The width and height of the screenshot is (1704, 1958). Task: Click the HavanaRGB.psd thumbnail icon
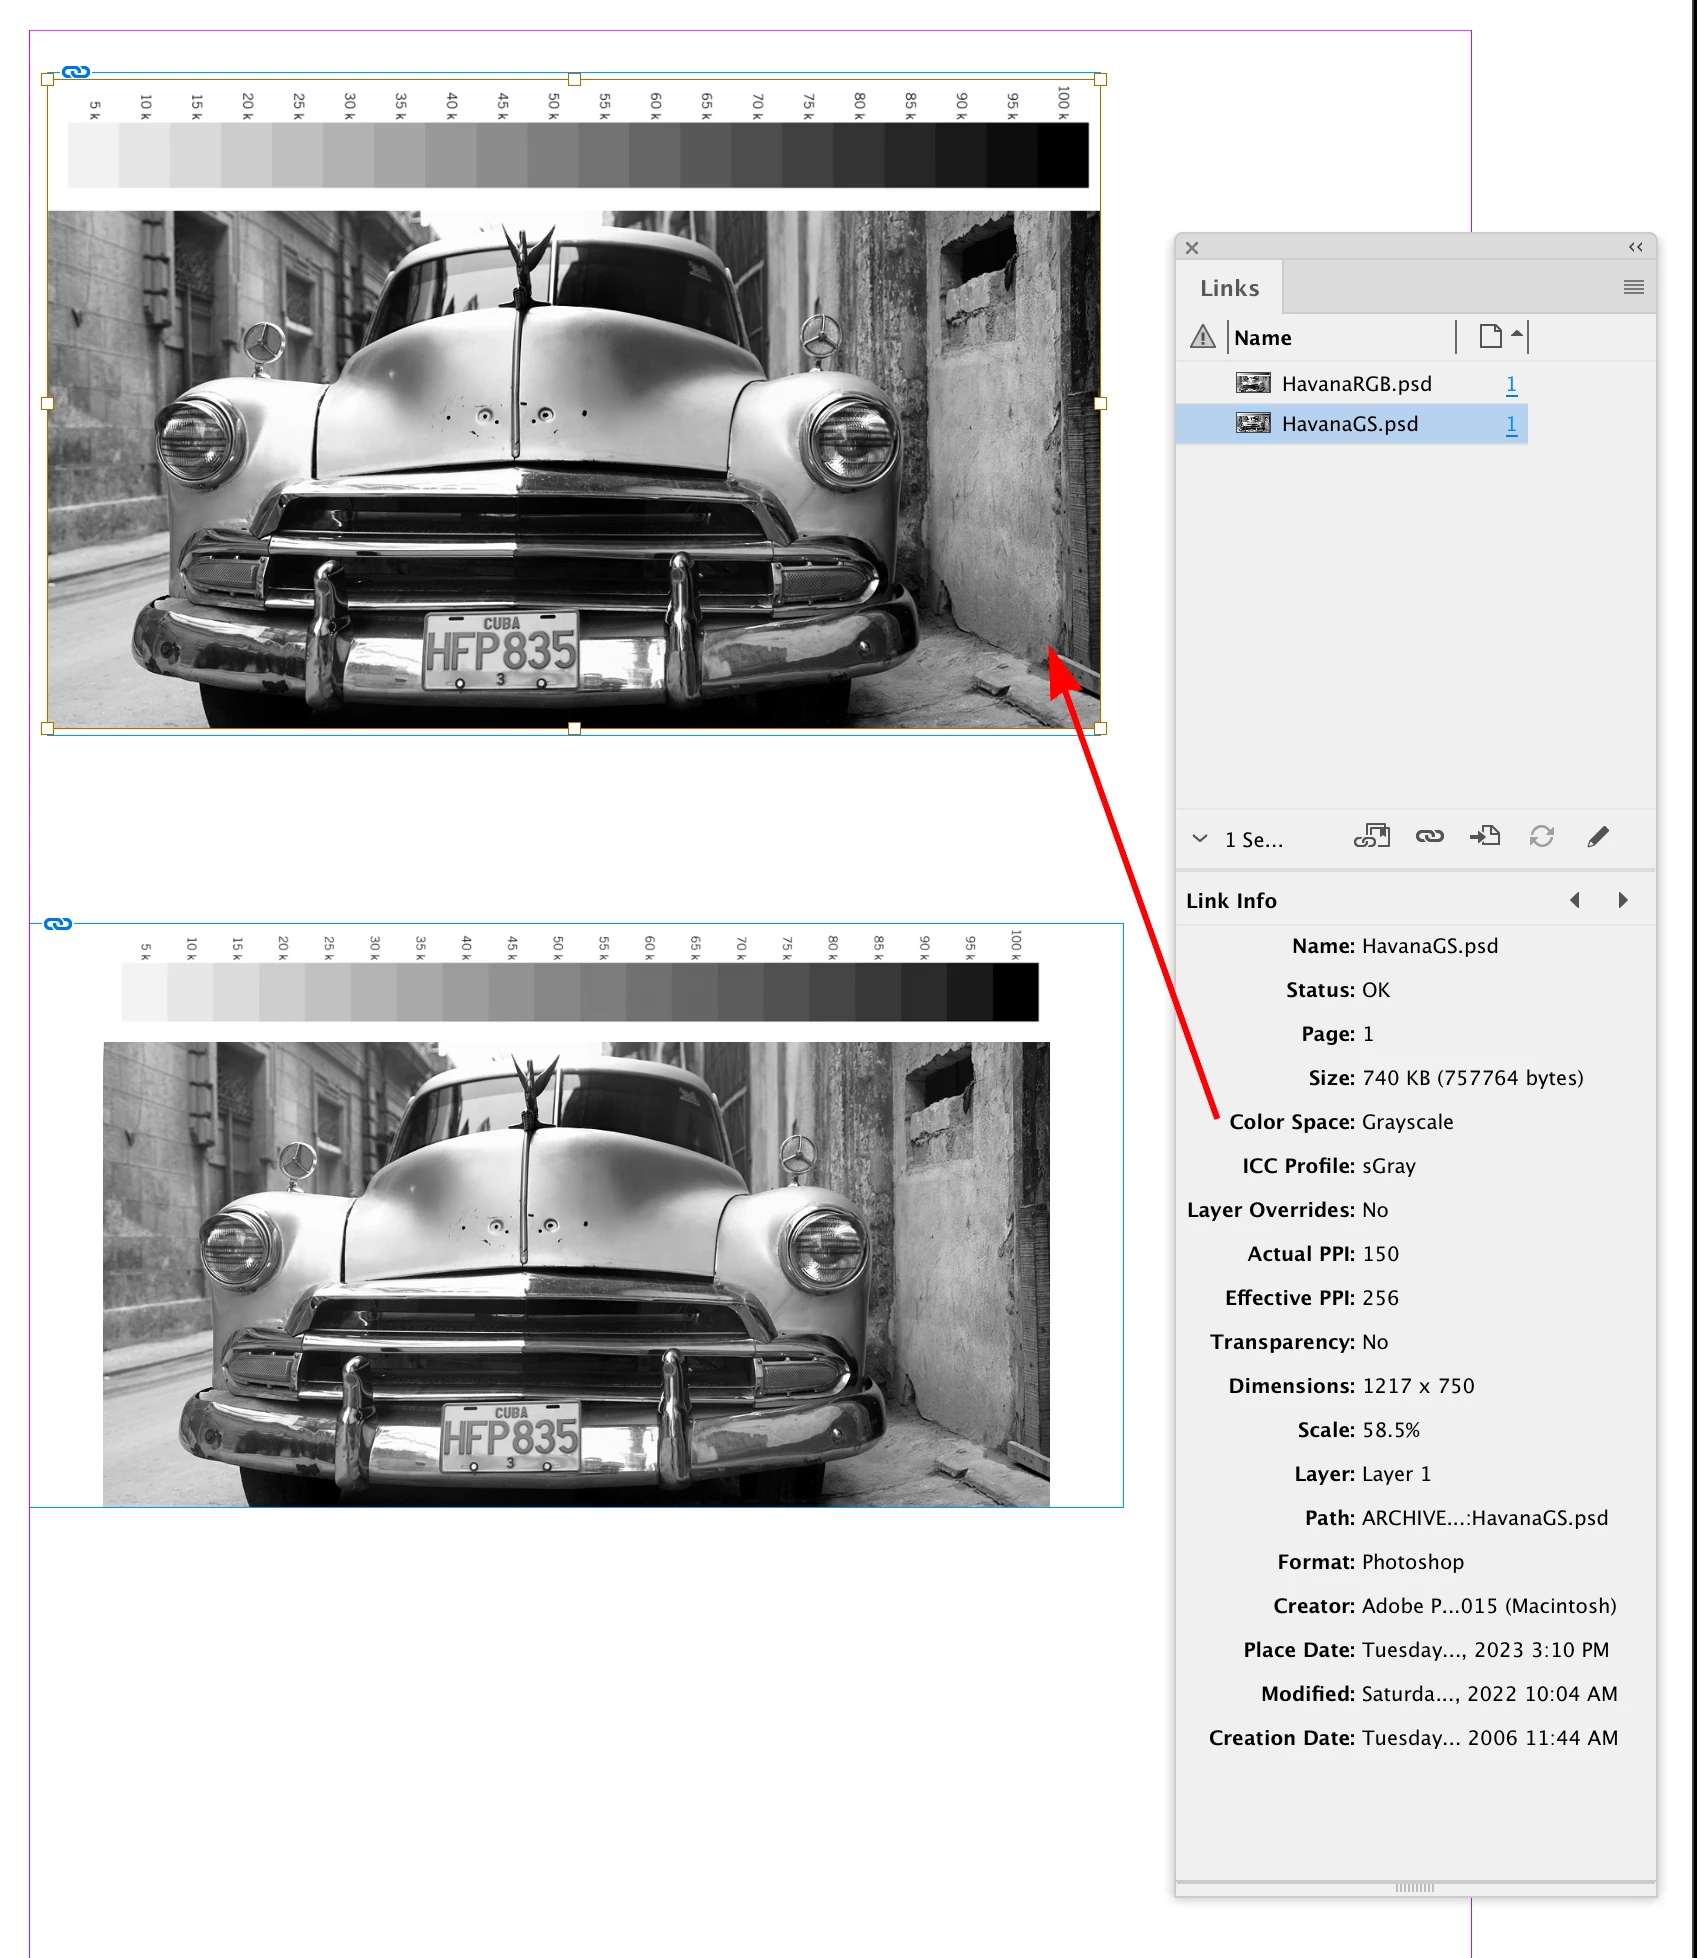[x=1253, y=384]
